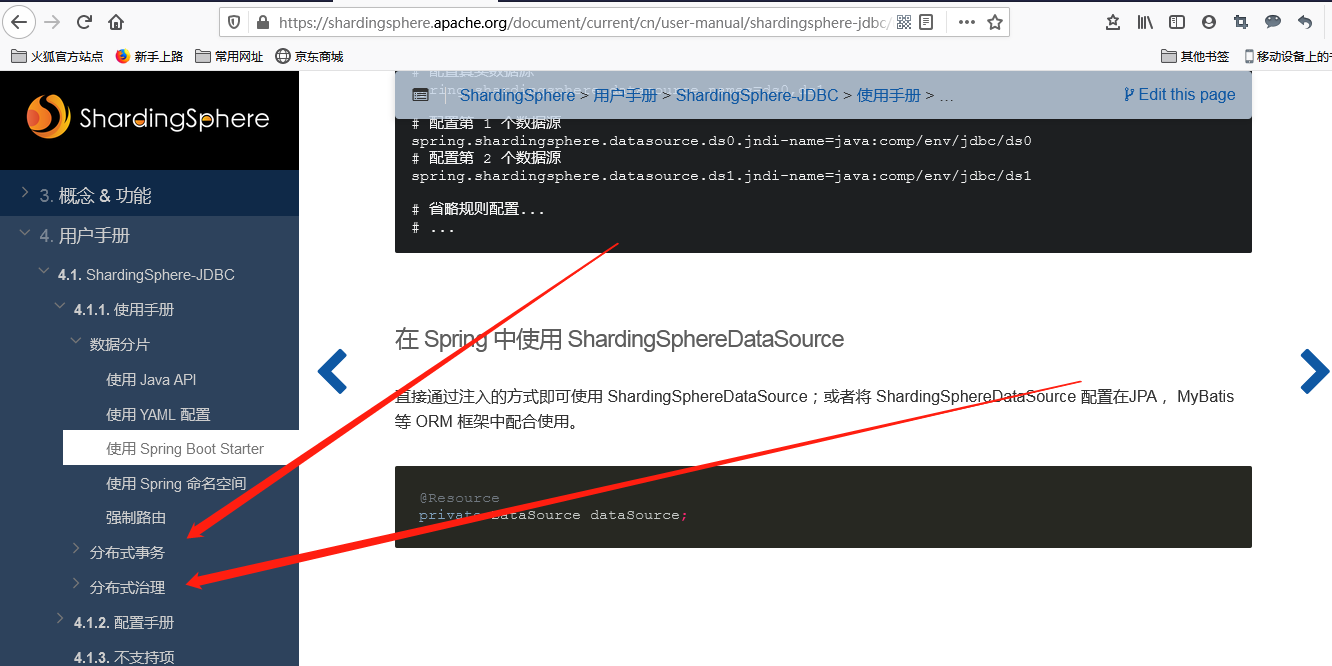The height and width of the screenshot is (666, 1332).
Task: Expand chevron beside 4.1.2. 配置手册
Action: [x=60, y=620]
